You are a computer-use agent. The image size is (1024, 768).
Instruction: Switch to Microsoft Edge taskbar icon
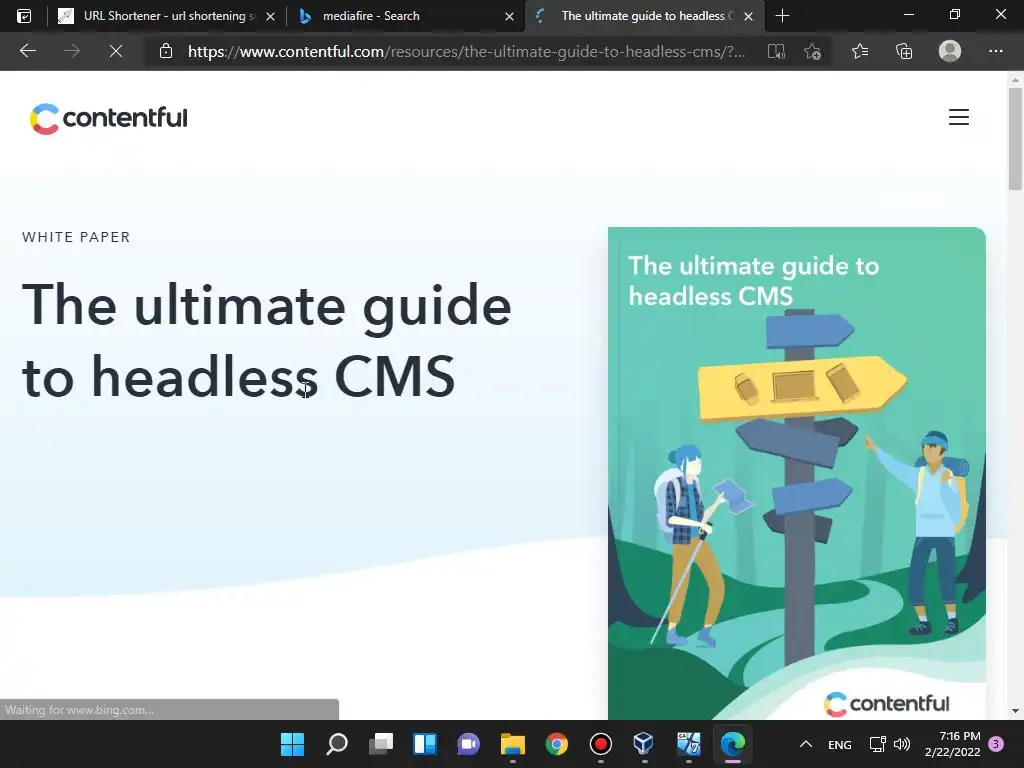pyautogui.click(x=733, y=744)
